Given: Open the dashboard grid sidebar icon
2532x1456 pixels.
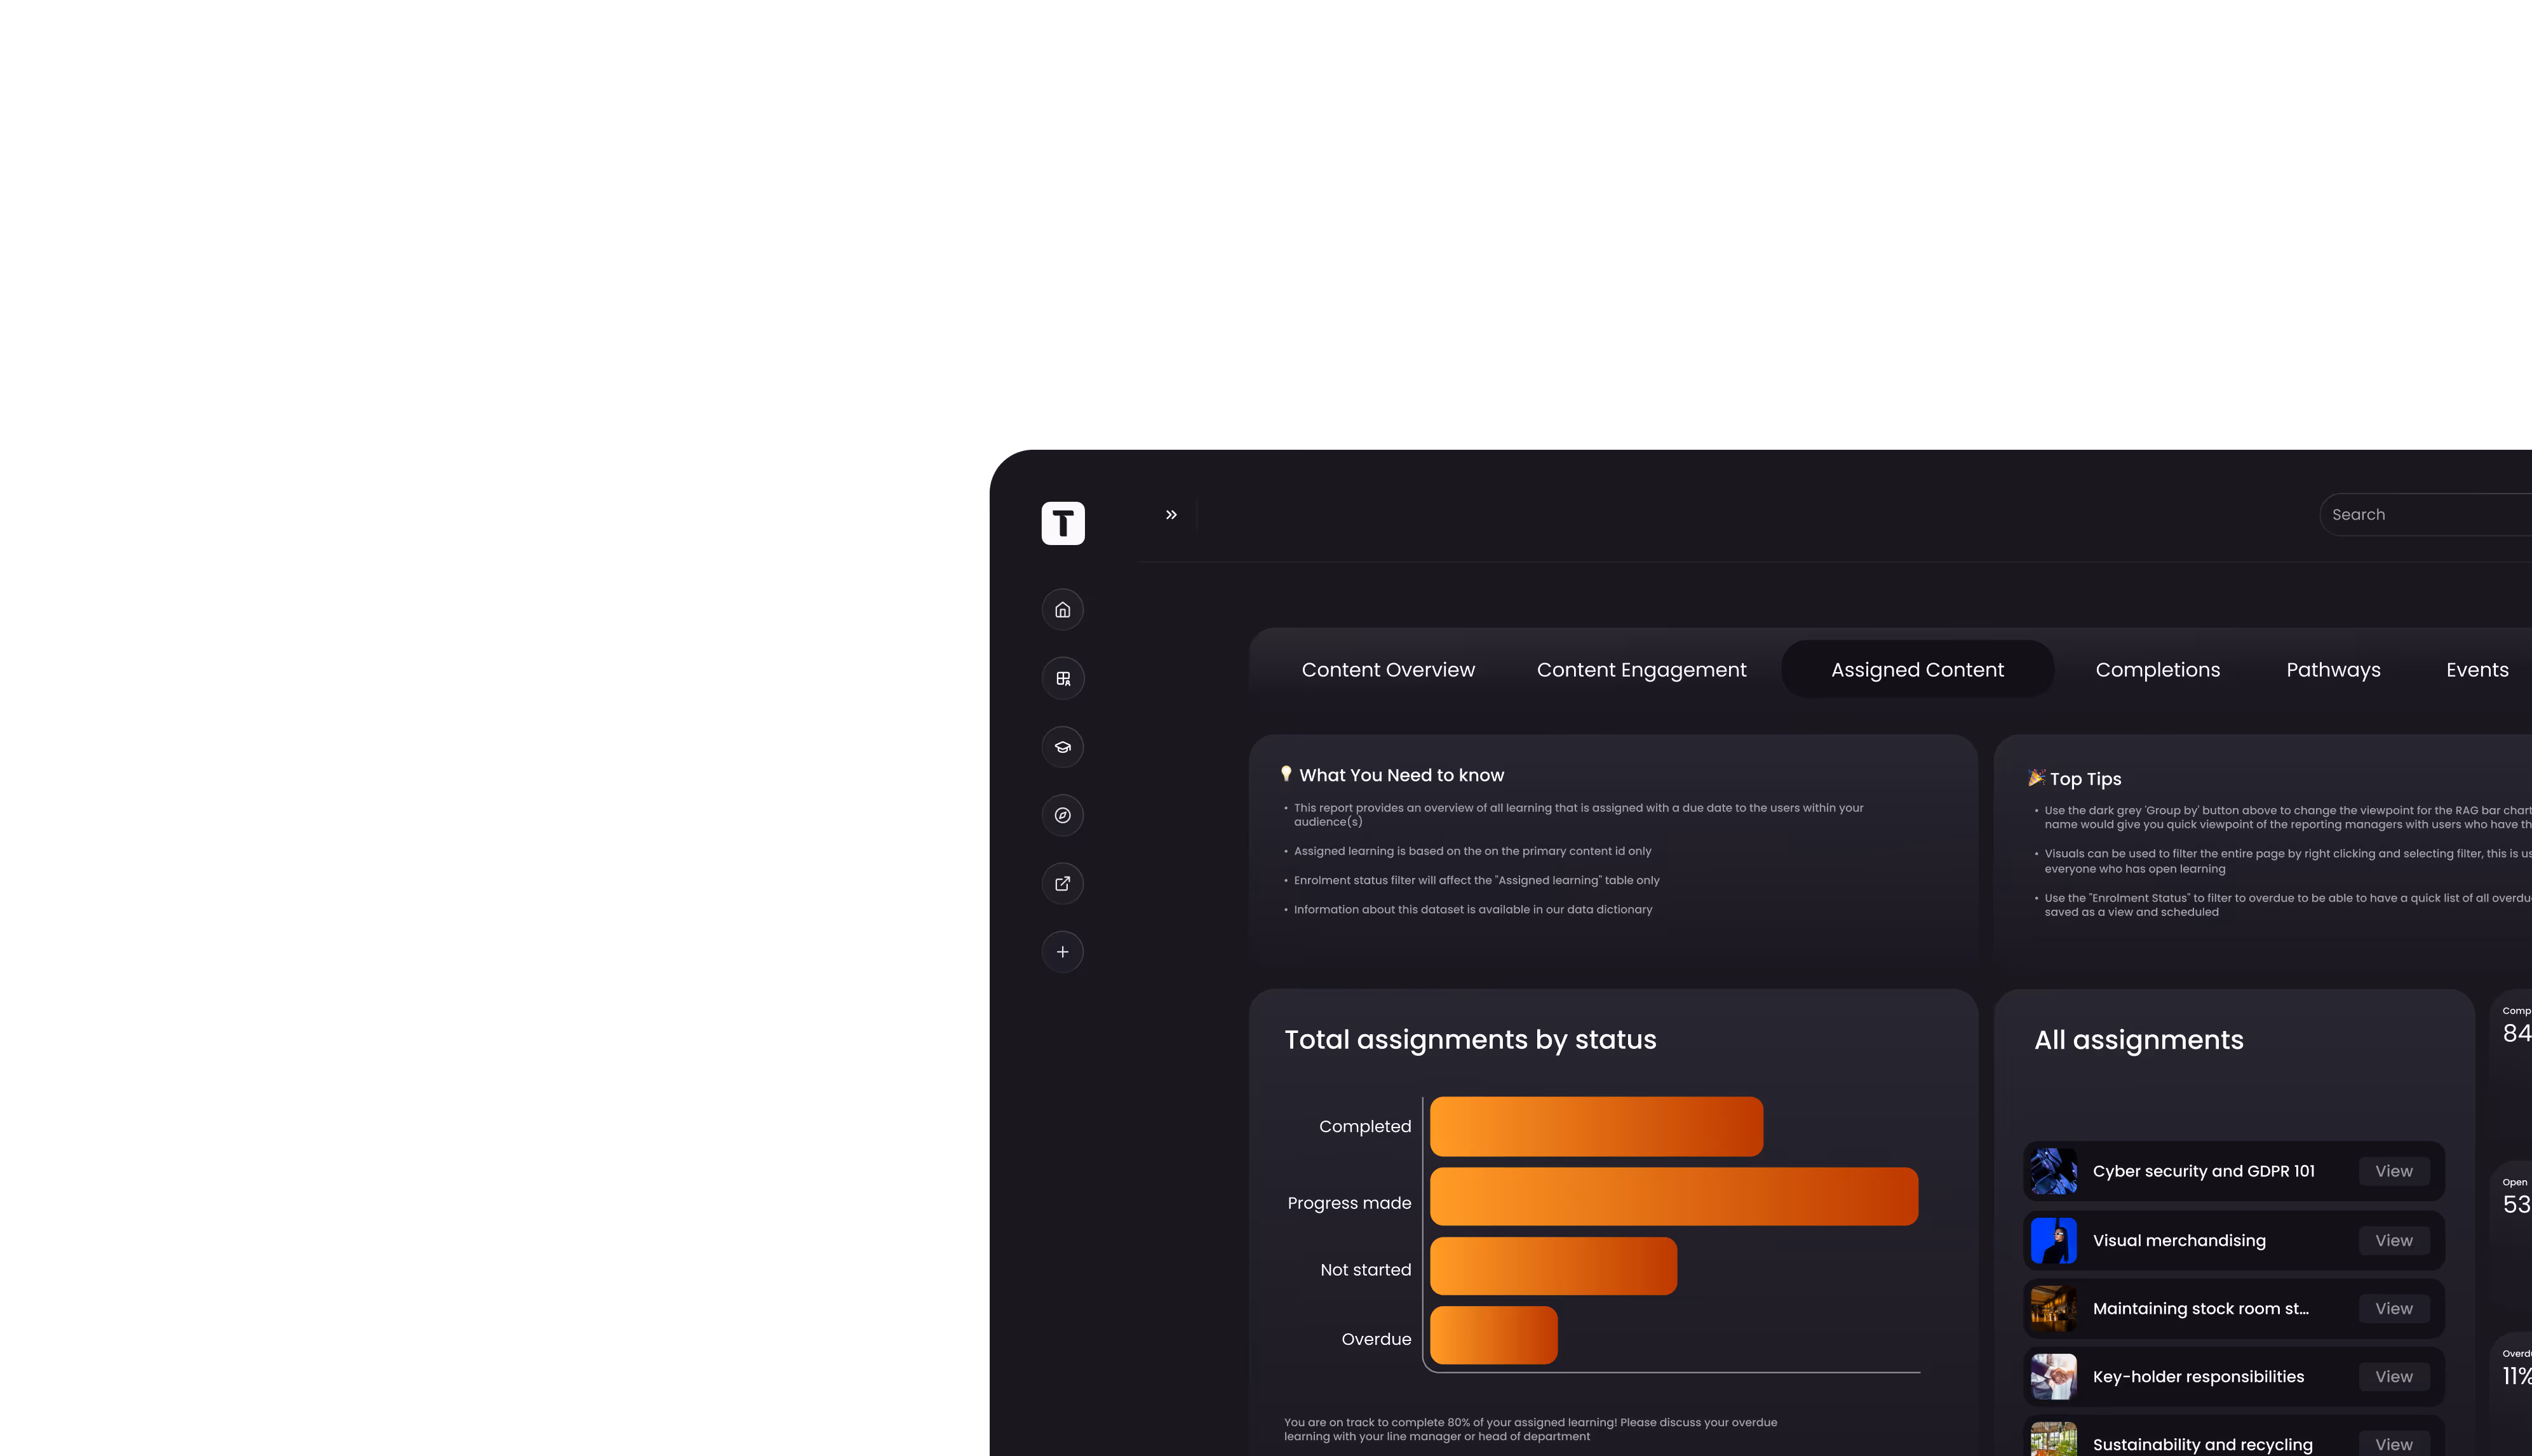Looking at the screenshot, I should click(1062, 678).
